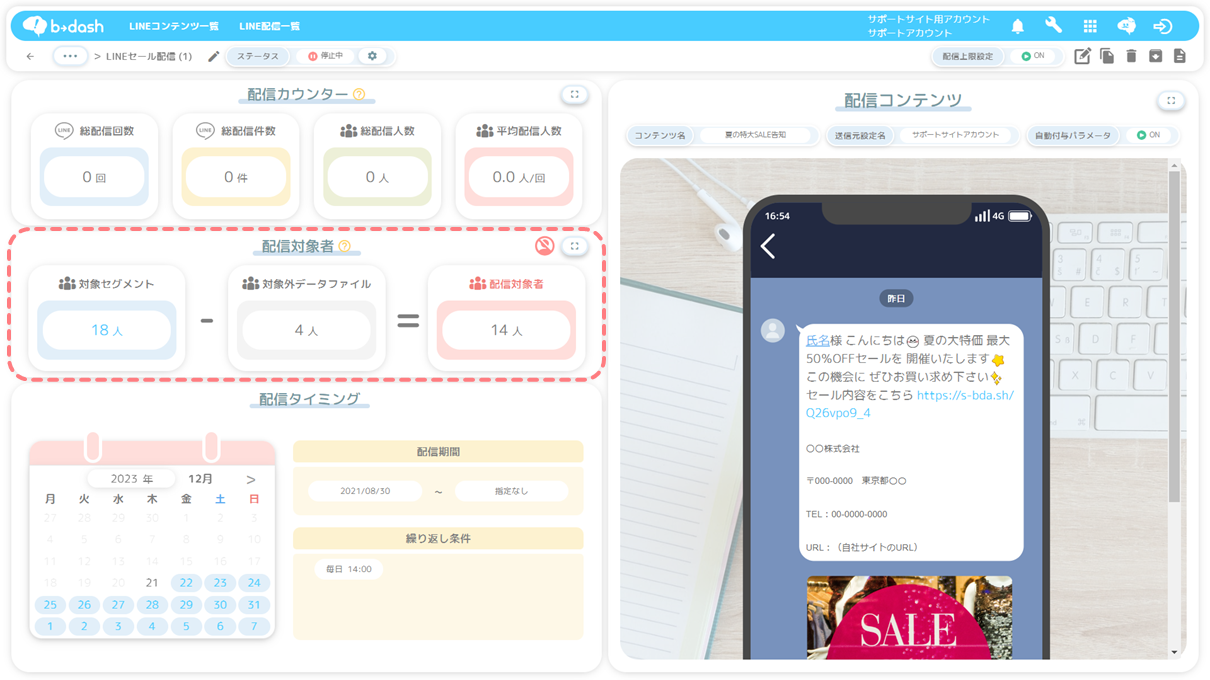Toggle the 停止中 status indicator

326,56
